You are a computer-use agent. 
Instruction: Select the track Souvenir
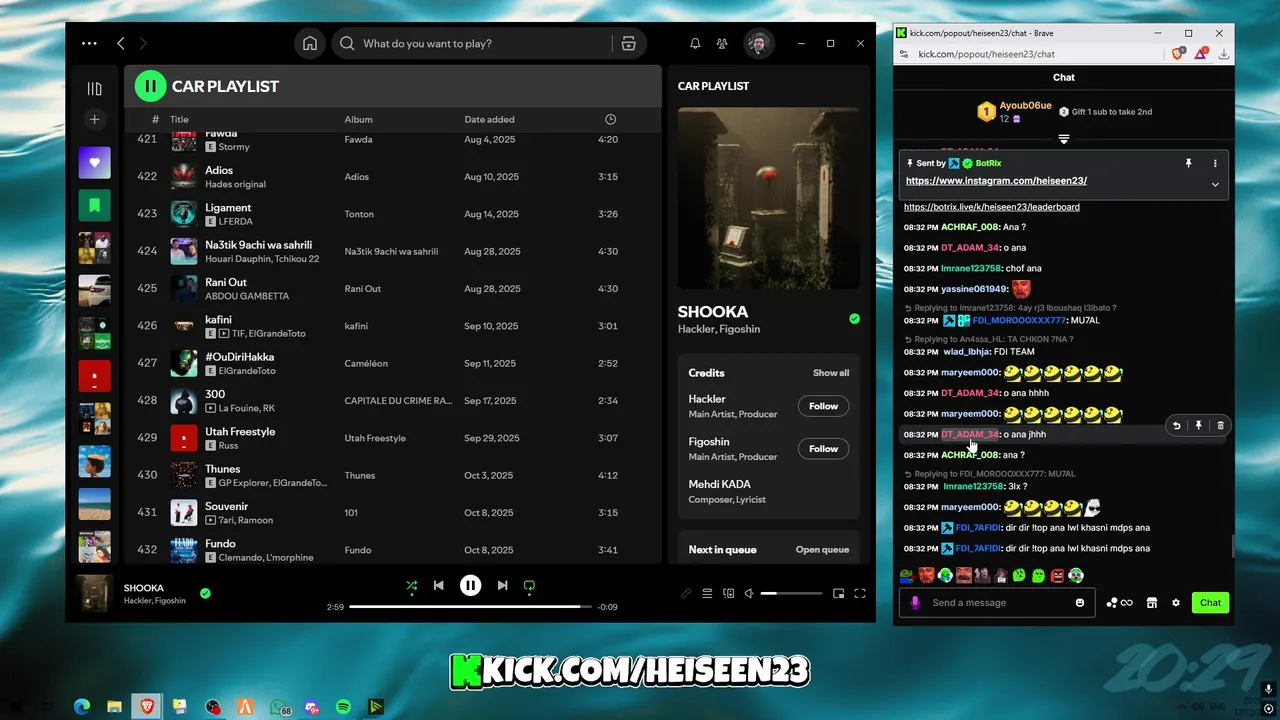pyautogui.click(x=392, y=513)
